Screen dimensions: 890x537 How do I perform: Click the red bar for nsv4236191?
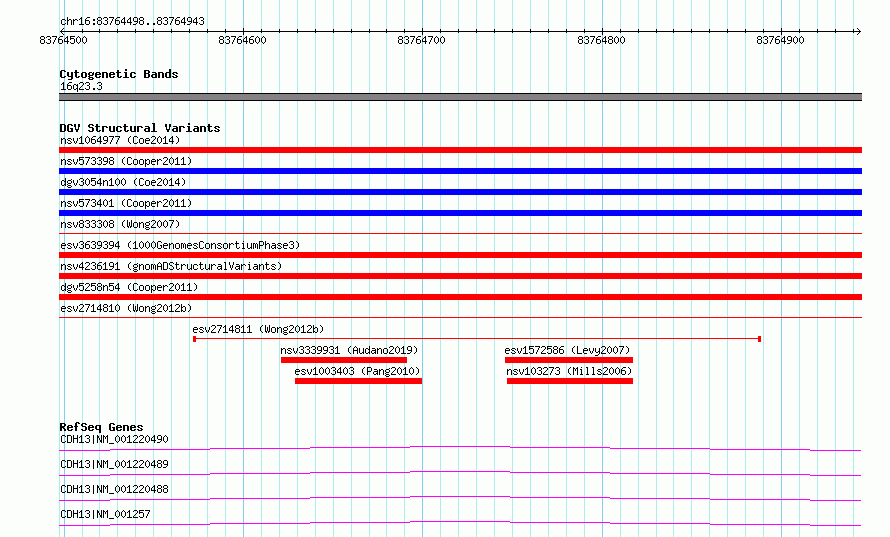(x=460, y=276)
